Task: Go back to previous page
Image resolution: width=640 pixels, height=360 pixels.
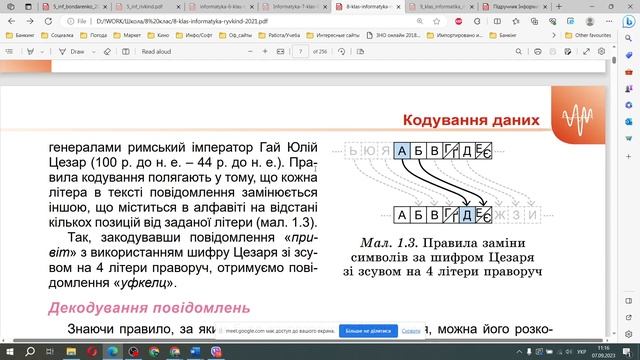Action: tap(11, 21)
